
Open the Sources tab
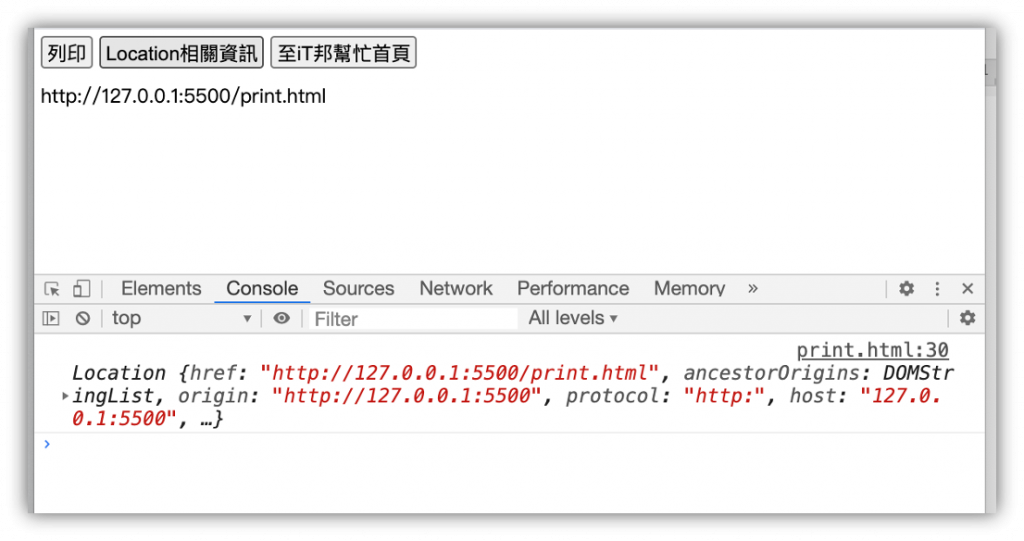359,288
